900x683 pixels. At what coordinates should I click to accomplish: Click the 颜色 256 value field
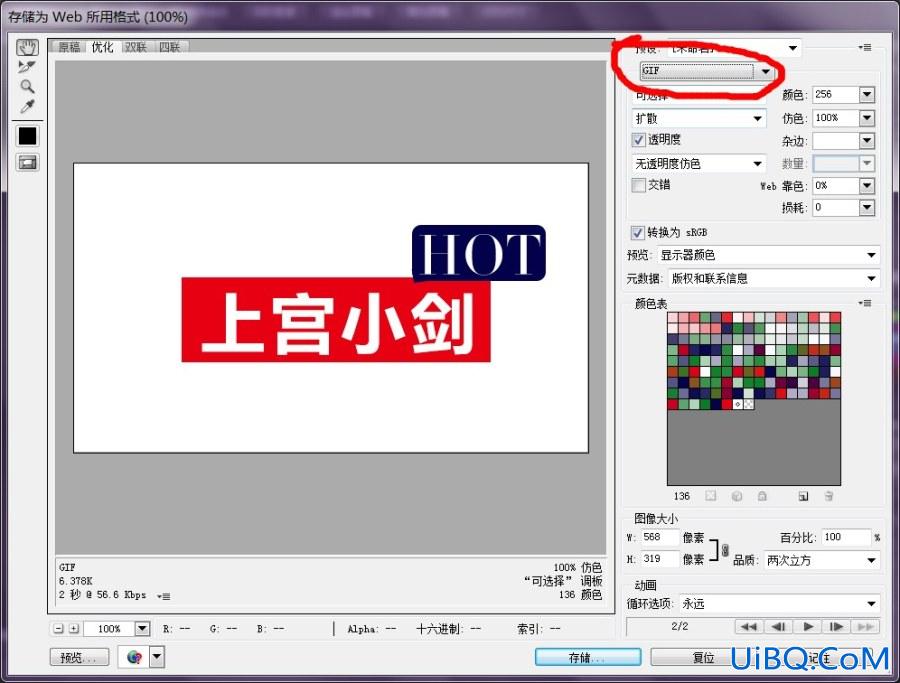coord(836,94)
